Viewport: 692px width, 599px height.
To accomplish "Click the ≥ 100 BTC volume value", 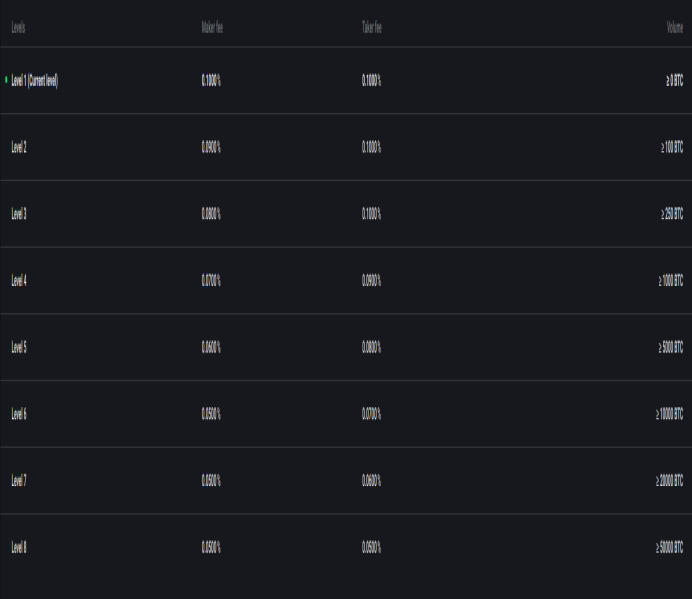I will click(x=672, y=147).
